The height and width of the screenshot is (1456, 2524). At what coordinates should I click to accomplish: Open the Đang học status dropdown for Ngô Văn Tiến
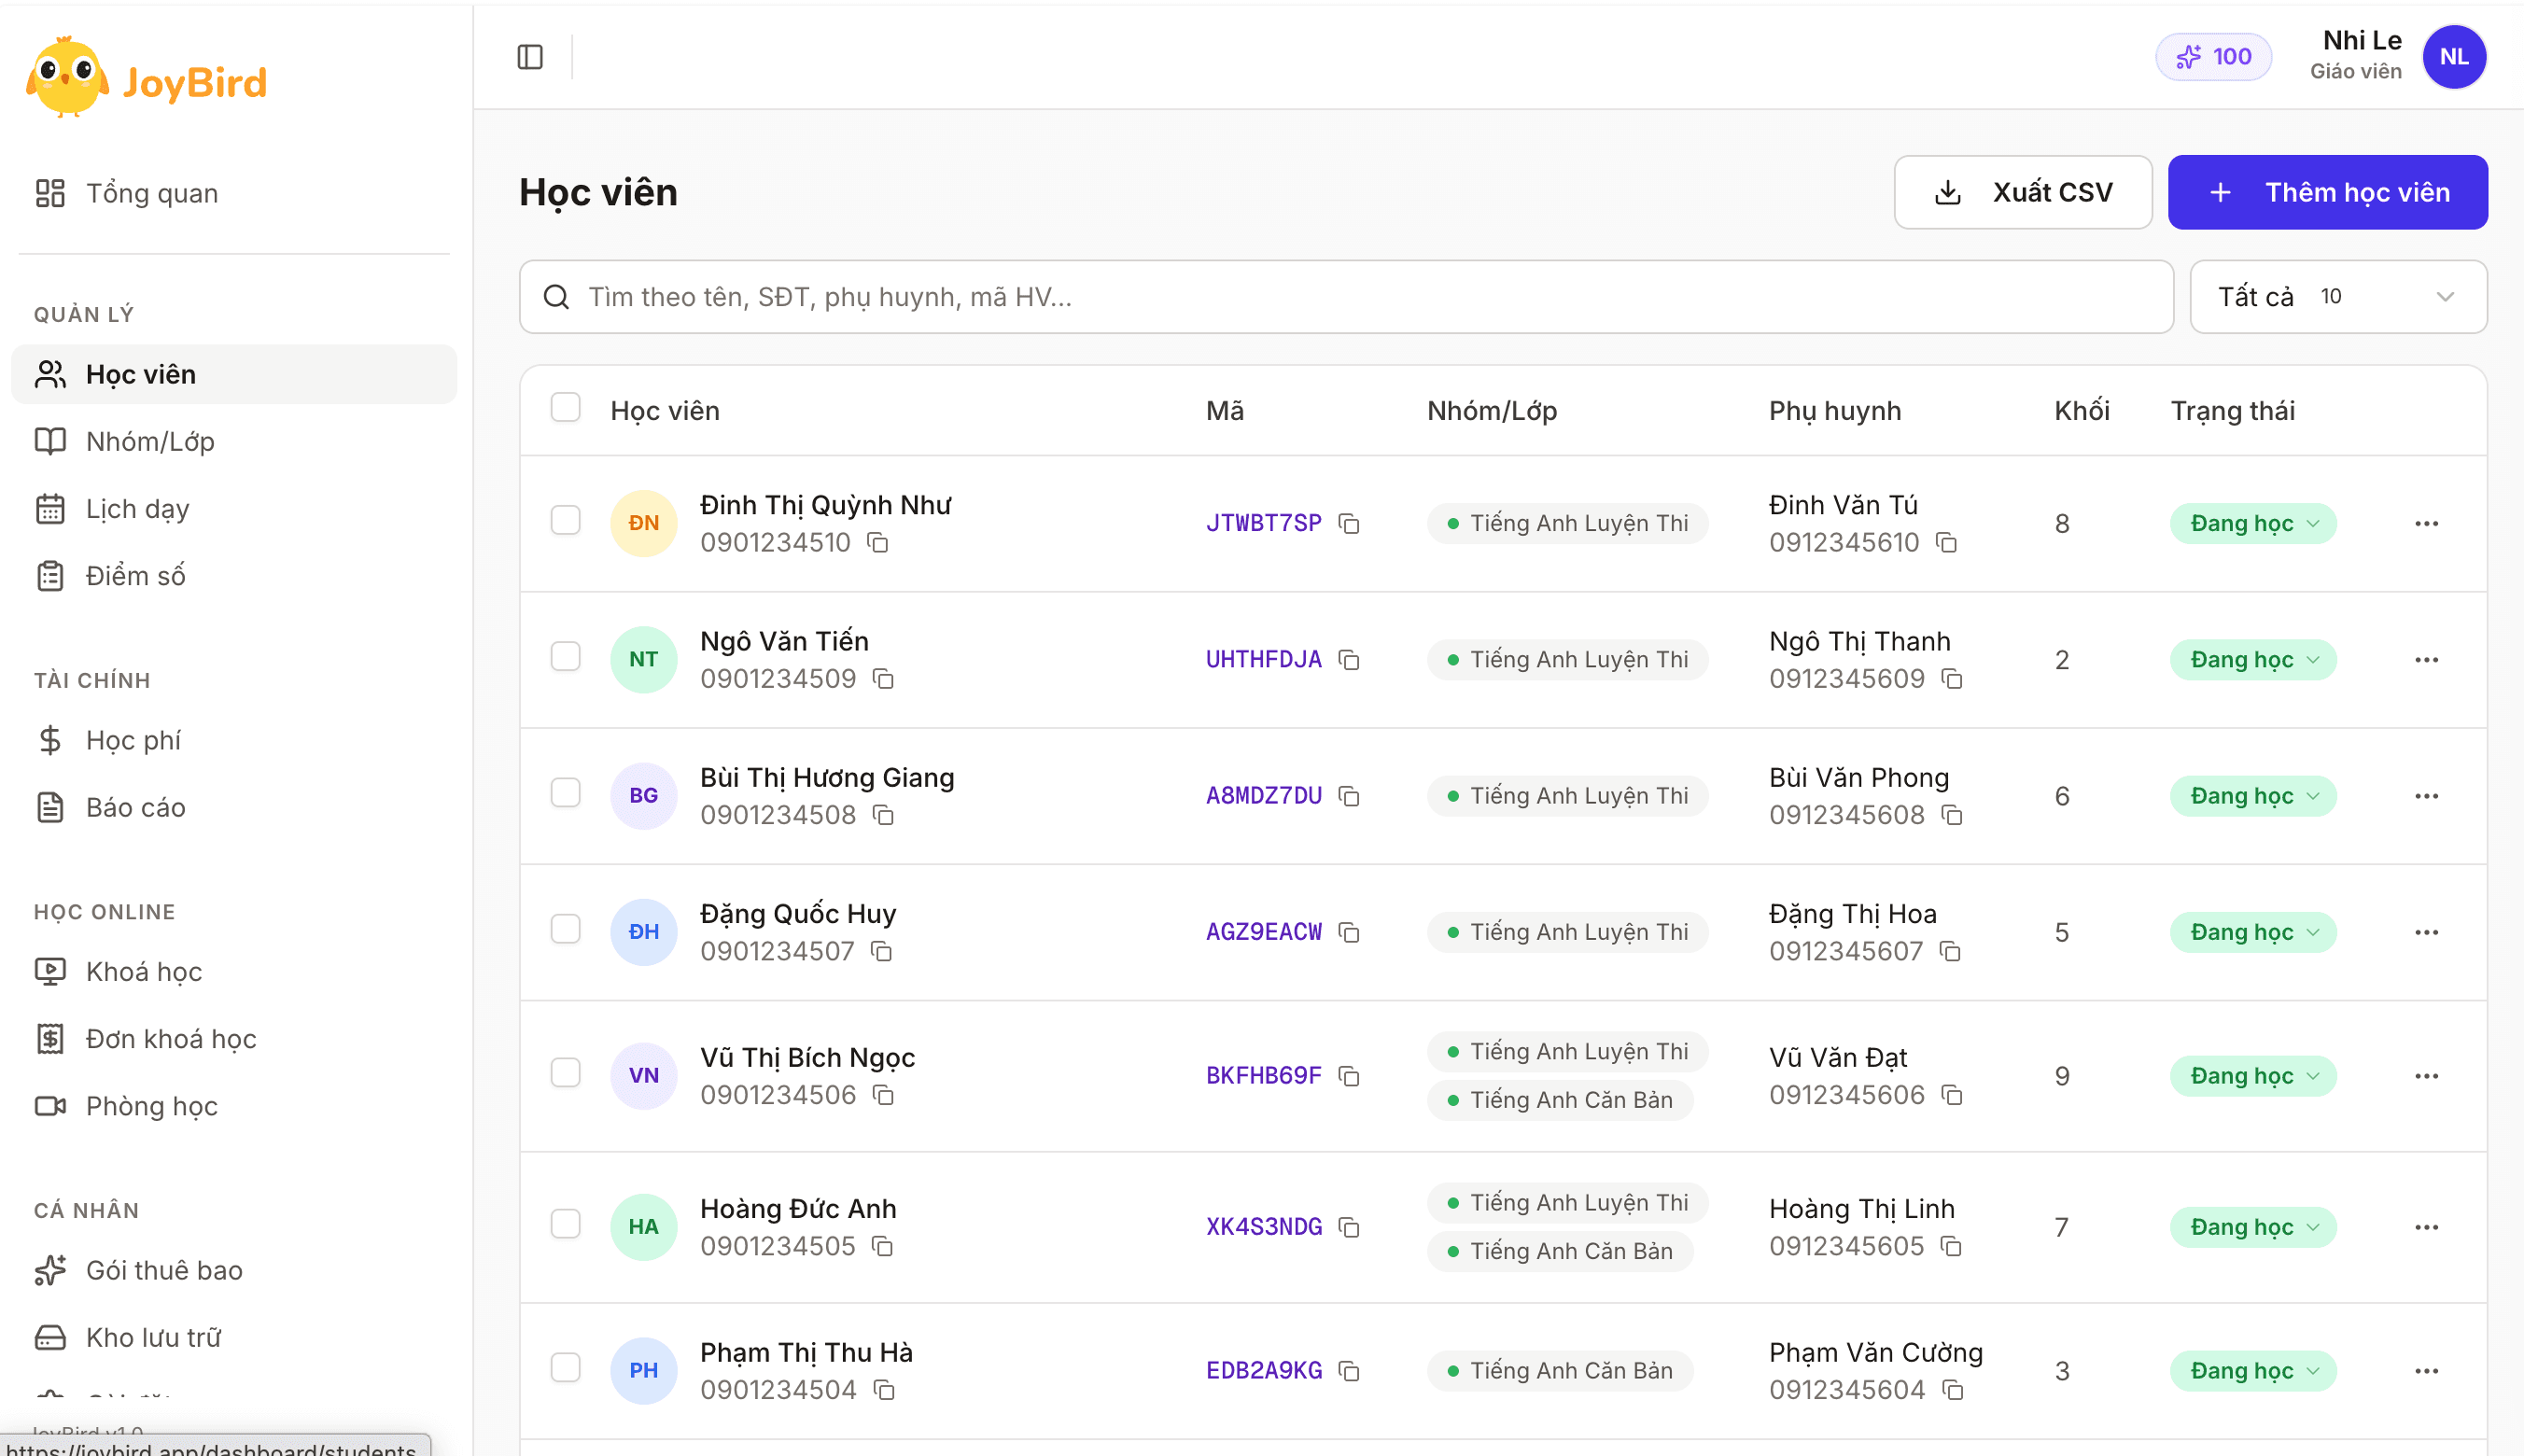click(x=2253, y=660)
